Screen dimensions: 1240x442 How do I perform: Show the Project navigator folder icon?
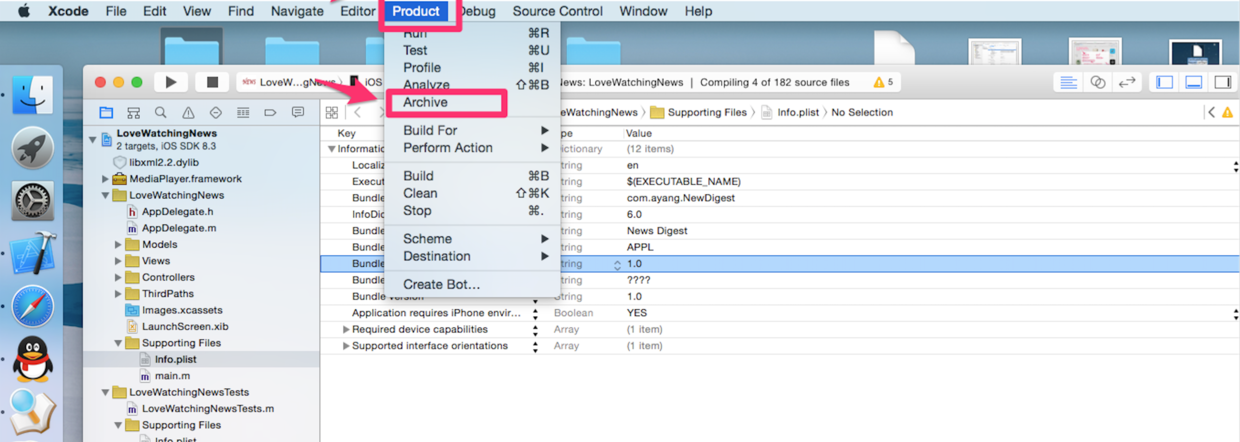tap(106, 113)
